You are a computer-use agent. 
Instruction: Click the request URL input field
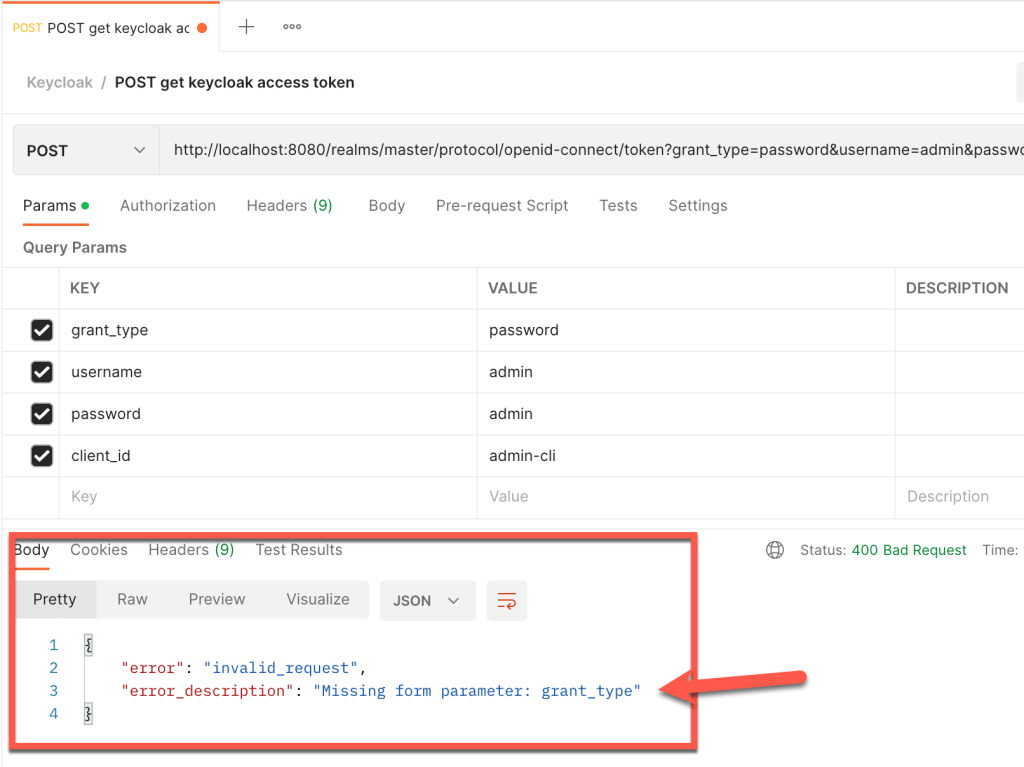point(590,150)
